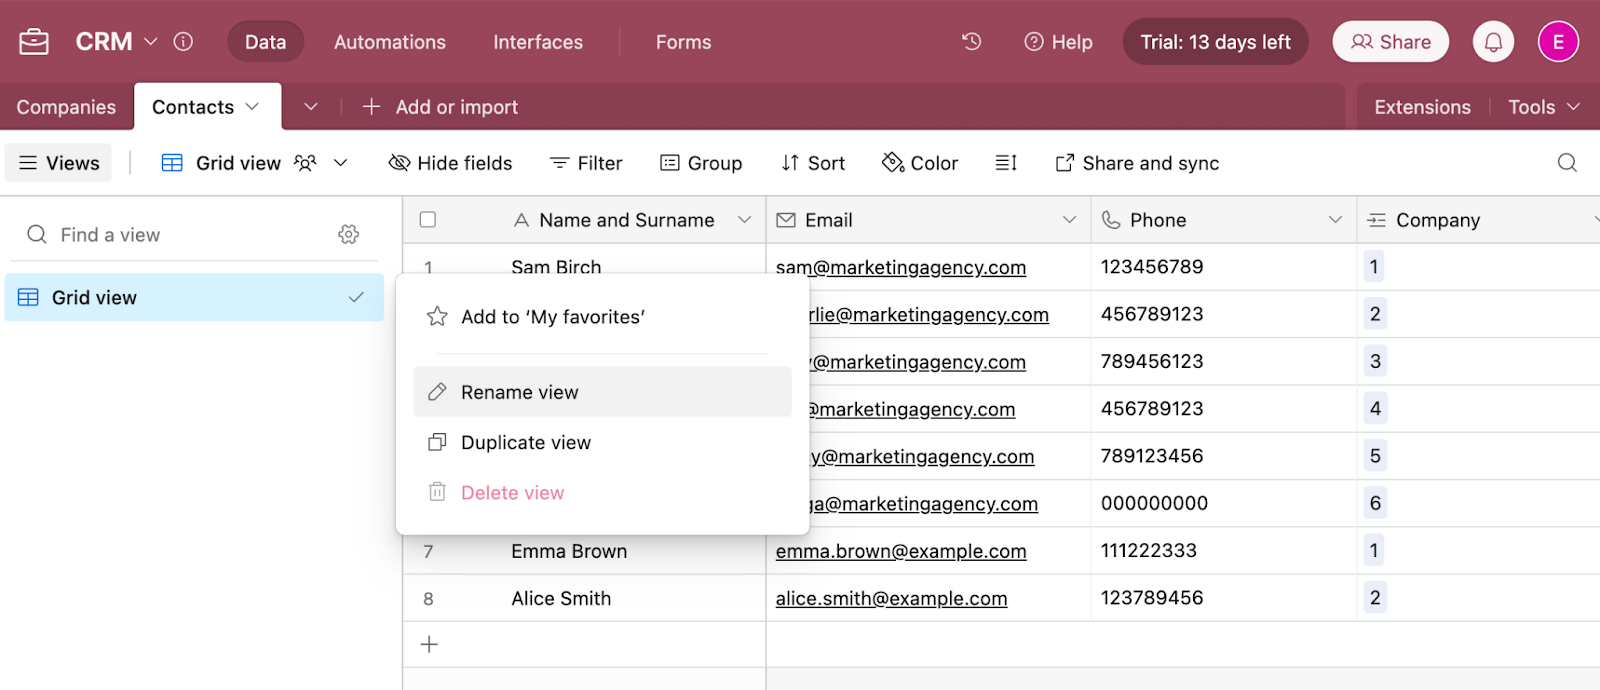Select Rename view from context menu
The height and width of the screenshot is (690, 1600).
[602, 392]
